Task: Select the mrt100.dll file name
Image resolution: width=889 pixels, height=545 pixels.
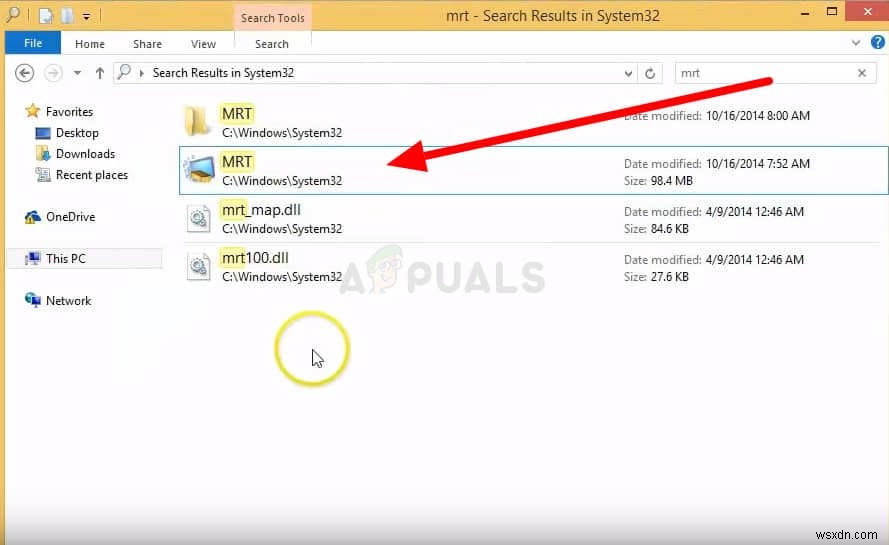Action: click(x=255, y=258)
